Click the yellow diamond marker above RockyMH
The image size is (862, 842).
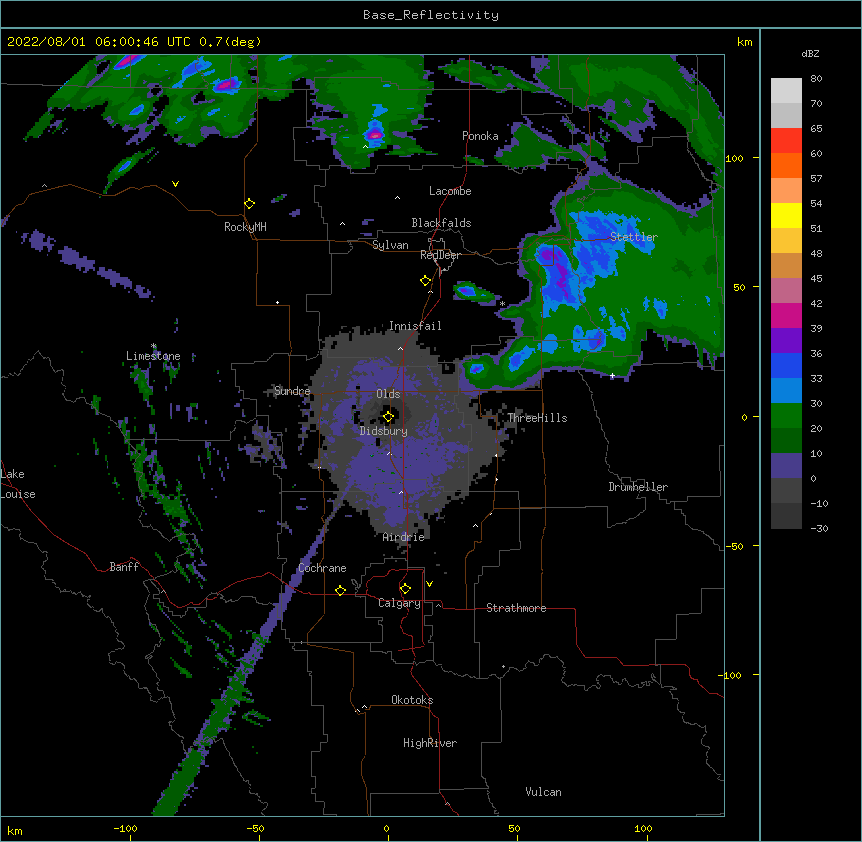click(250, 204)
